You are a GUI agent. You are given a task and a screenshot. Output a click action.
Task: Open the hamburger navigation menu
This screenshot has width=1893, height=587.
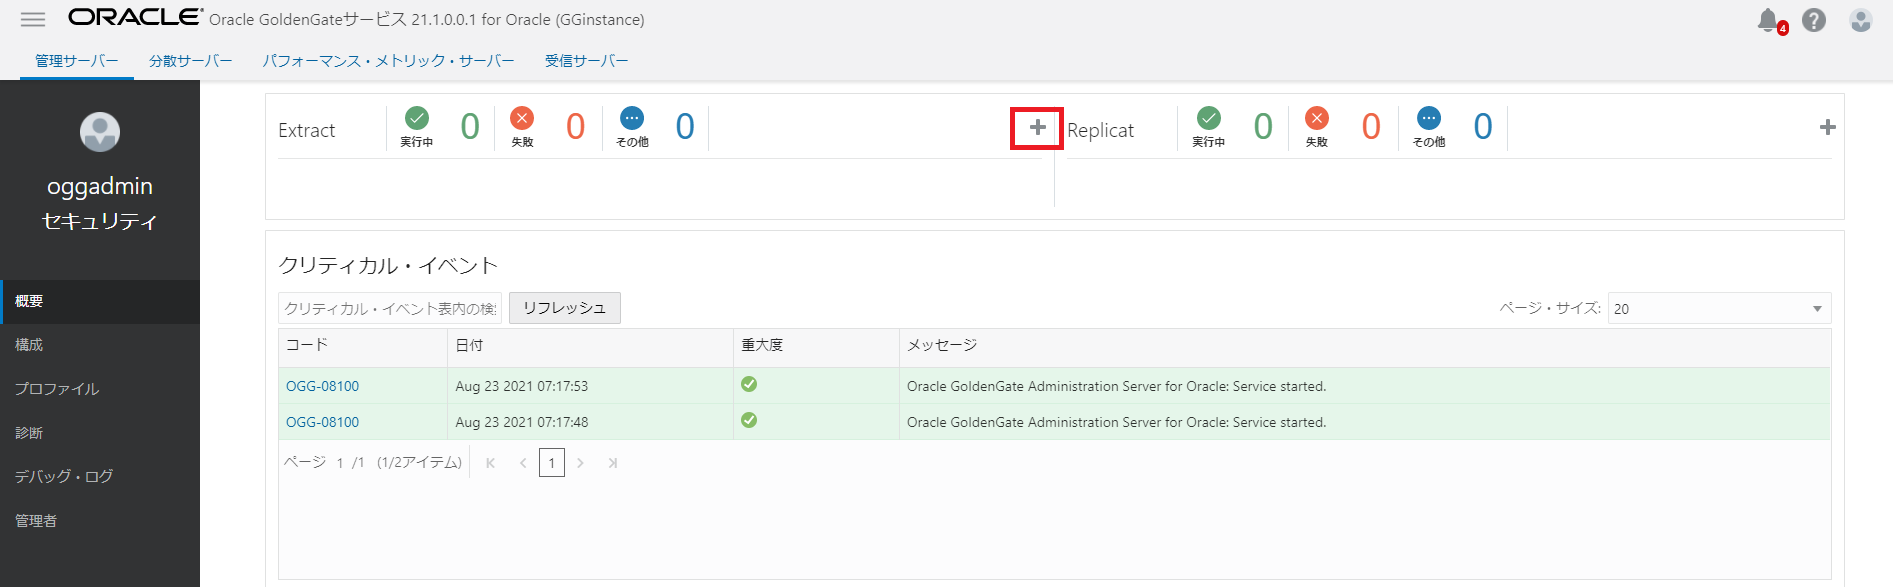click(33, 19)
